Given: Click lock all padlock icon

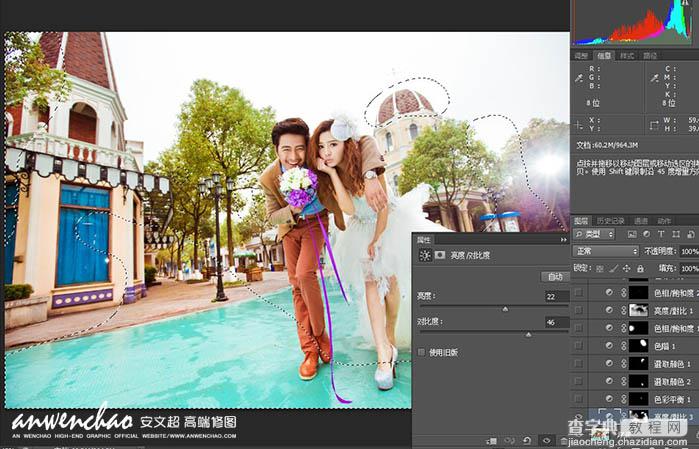Looking at the screenshot, I should point(640,268).
